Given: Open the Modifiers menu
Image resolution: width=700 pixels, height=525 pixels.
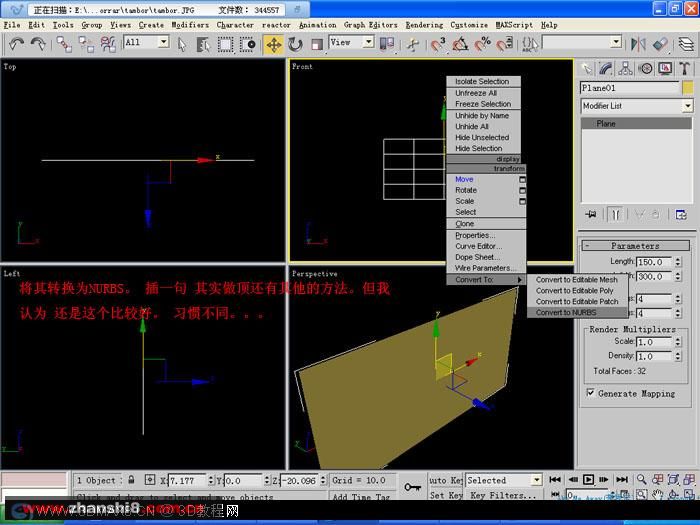Looking at the screenshot, I should coord(190,25).
